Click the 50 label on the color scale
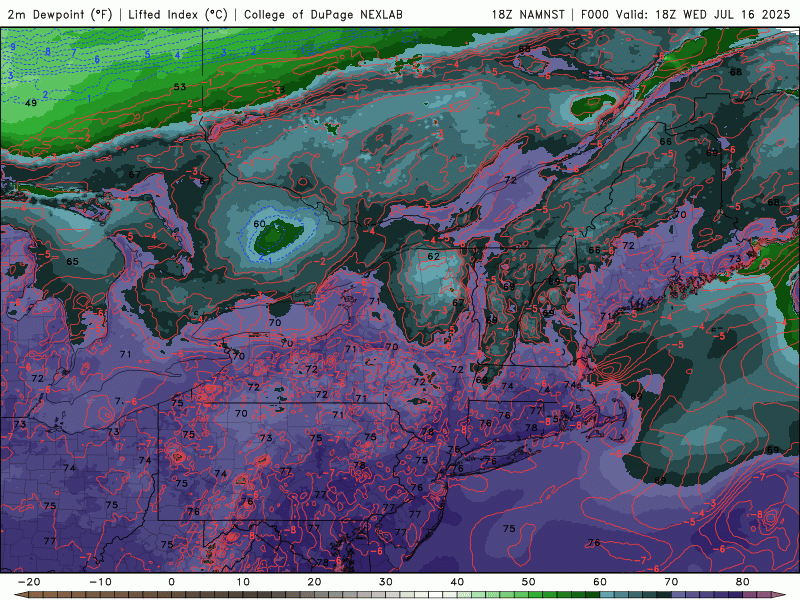The width and height of the screenshot is (800, 600). pyautogui.click(x=529, y=582)
